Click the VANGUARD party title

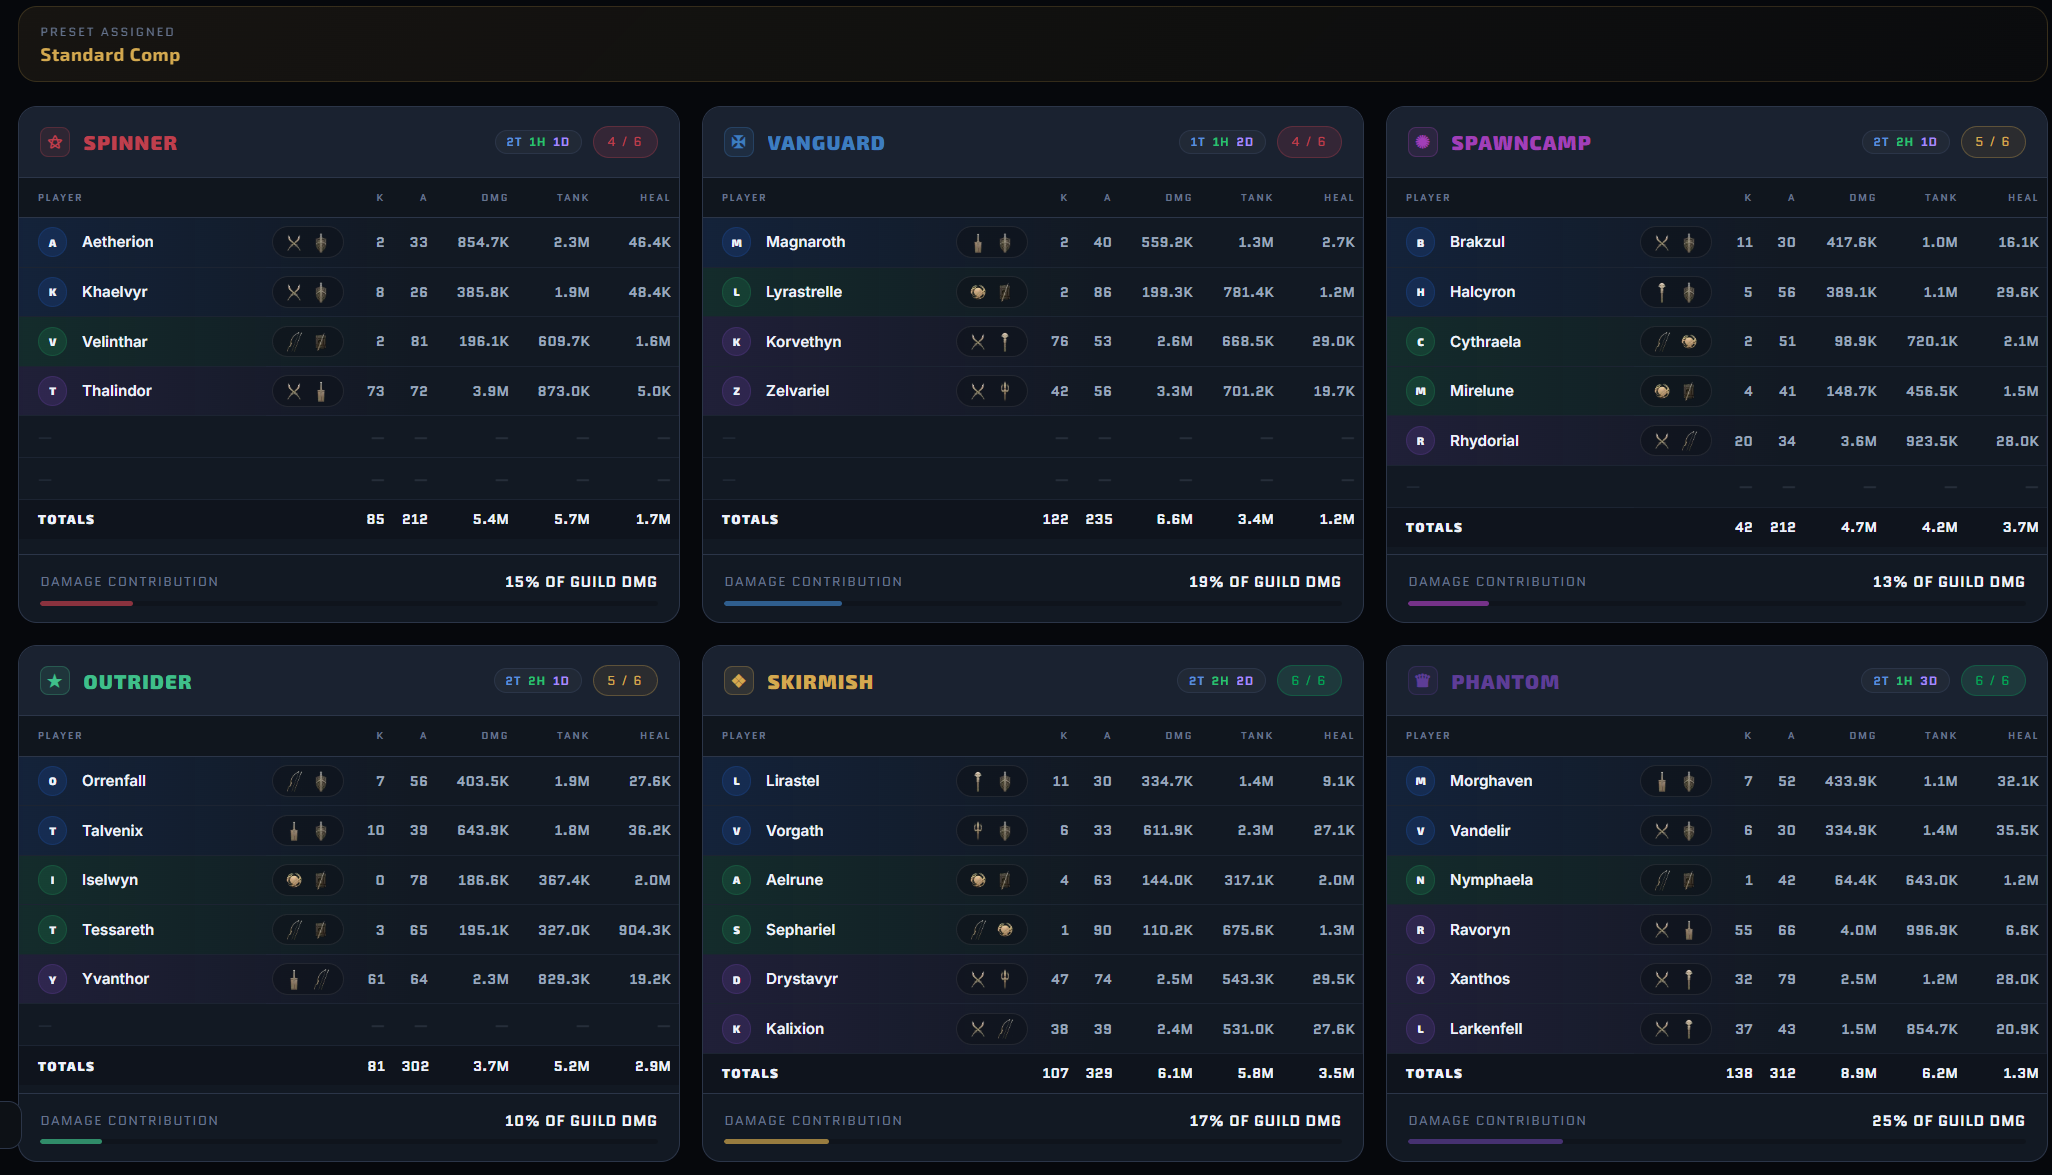tap(826, 143)
